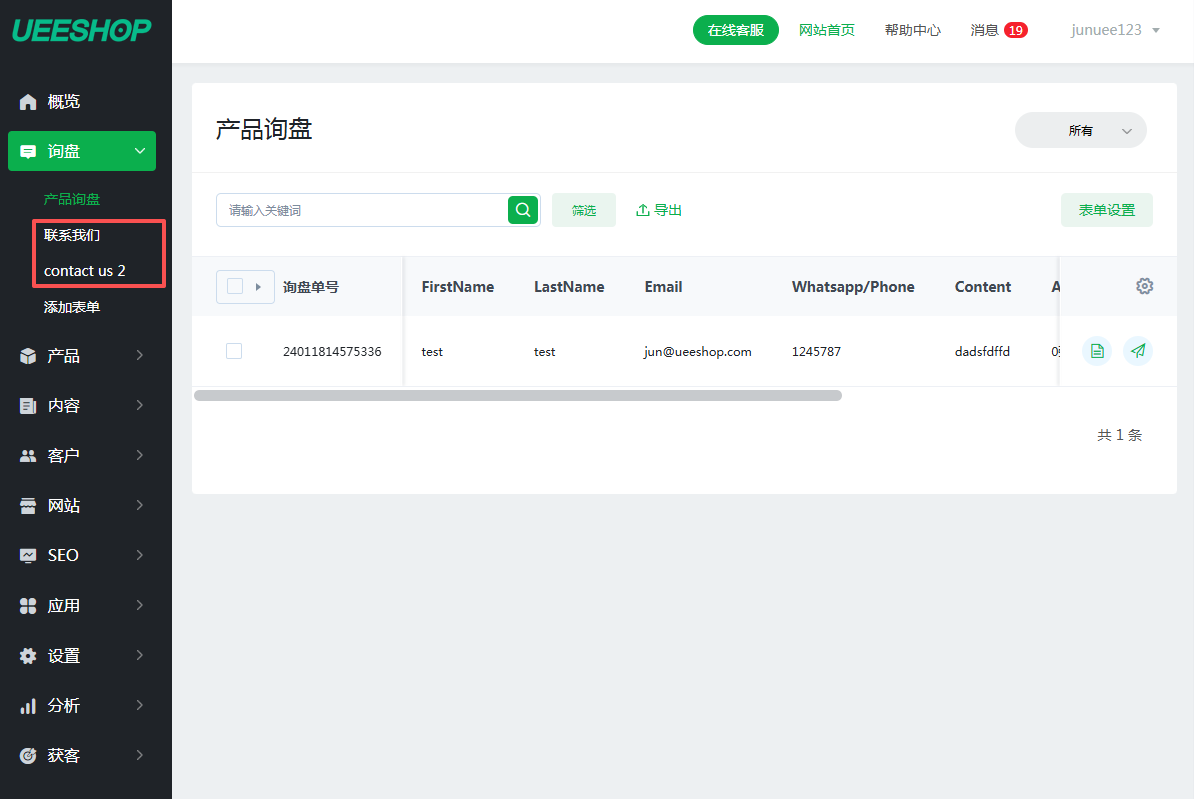This screenshot has height=799, width=1194.
Task: Click the horizontal table scrollbar
Action: point(517,396)
